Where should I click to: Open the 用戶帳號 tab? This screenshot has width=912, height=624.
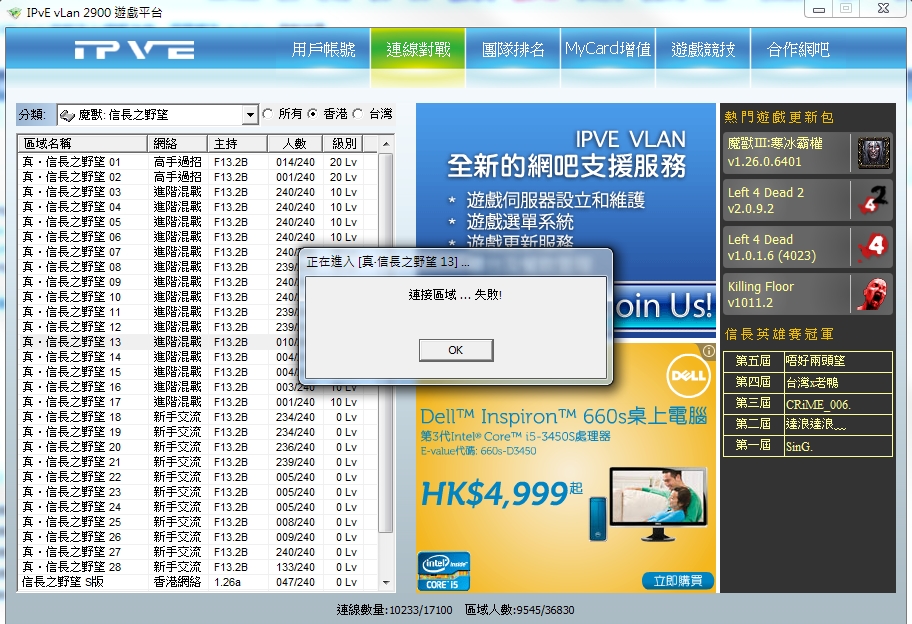(x=323, y=49)
